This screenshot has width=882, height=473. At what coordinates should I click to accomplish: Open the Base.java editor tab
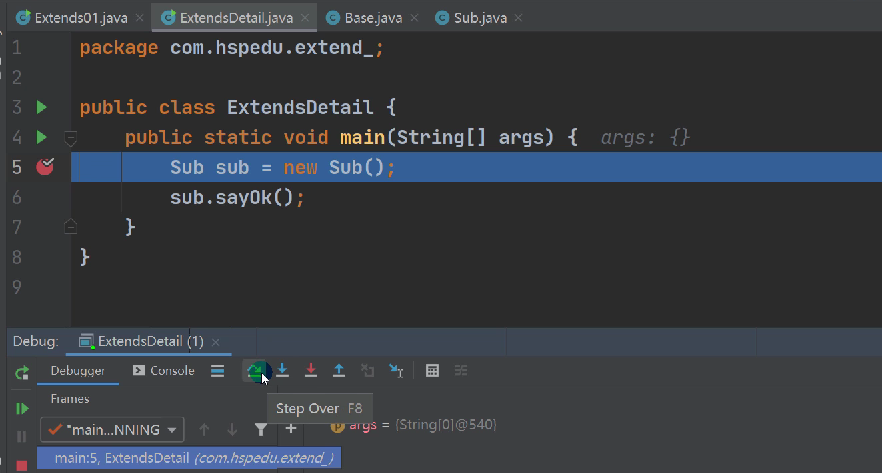tap(373, 18)
